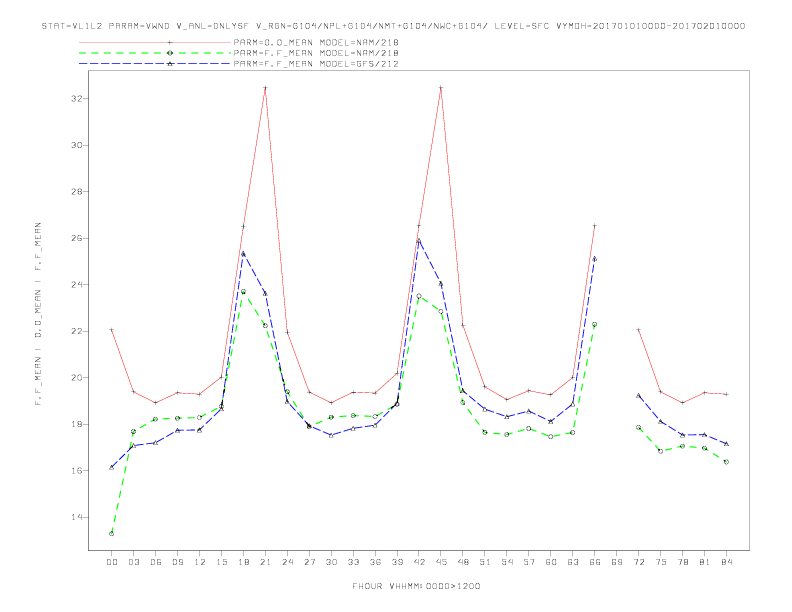
Task: Click the blue dashed line sample in legend
Action: click(155, 64)
